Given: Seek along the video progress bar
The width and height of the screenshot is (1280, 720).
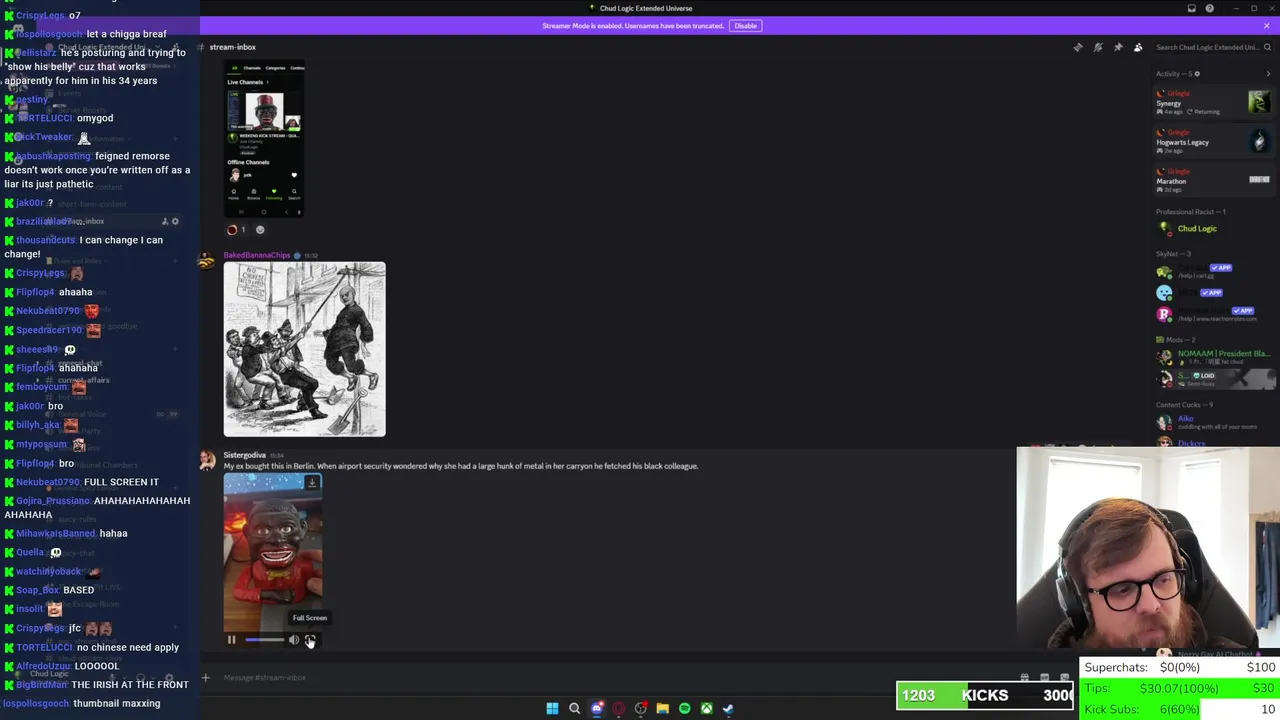Looking at the screenshot, I should (264, 640).
